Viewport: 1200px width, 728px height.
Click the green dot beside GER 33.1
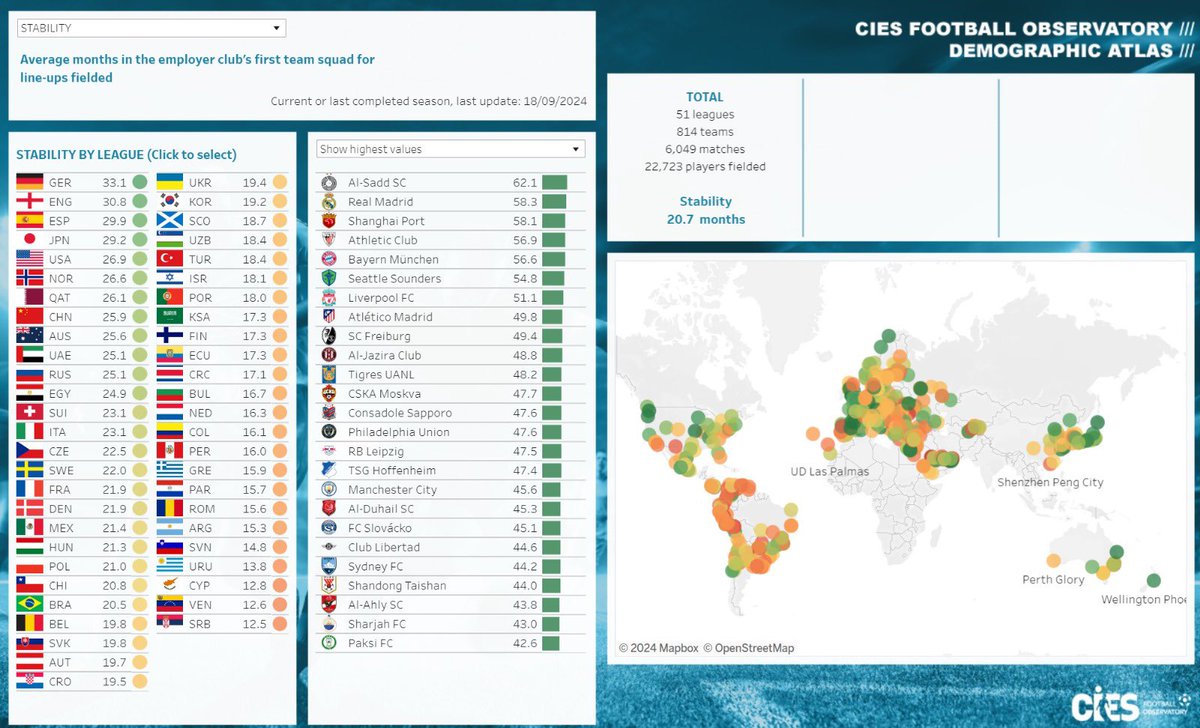(140, 183)
